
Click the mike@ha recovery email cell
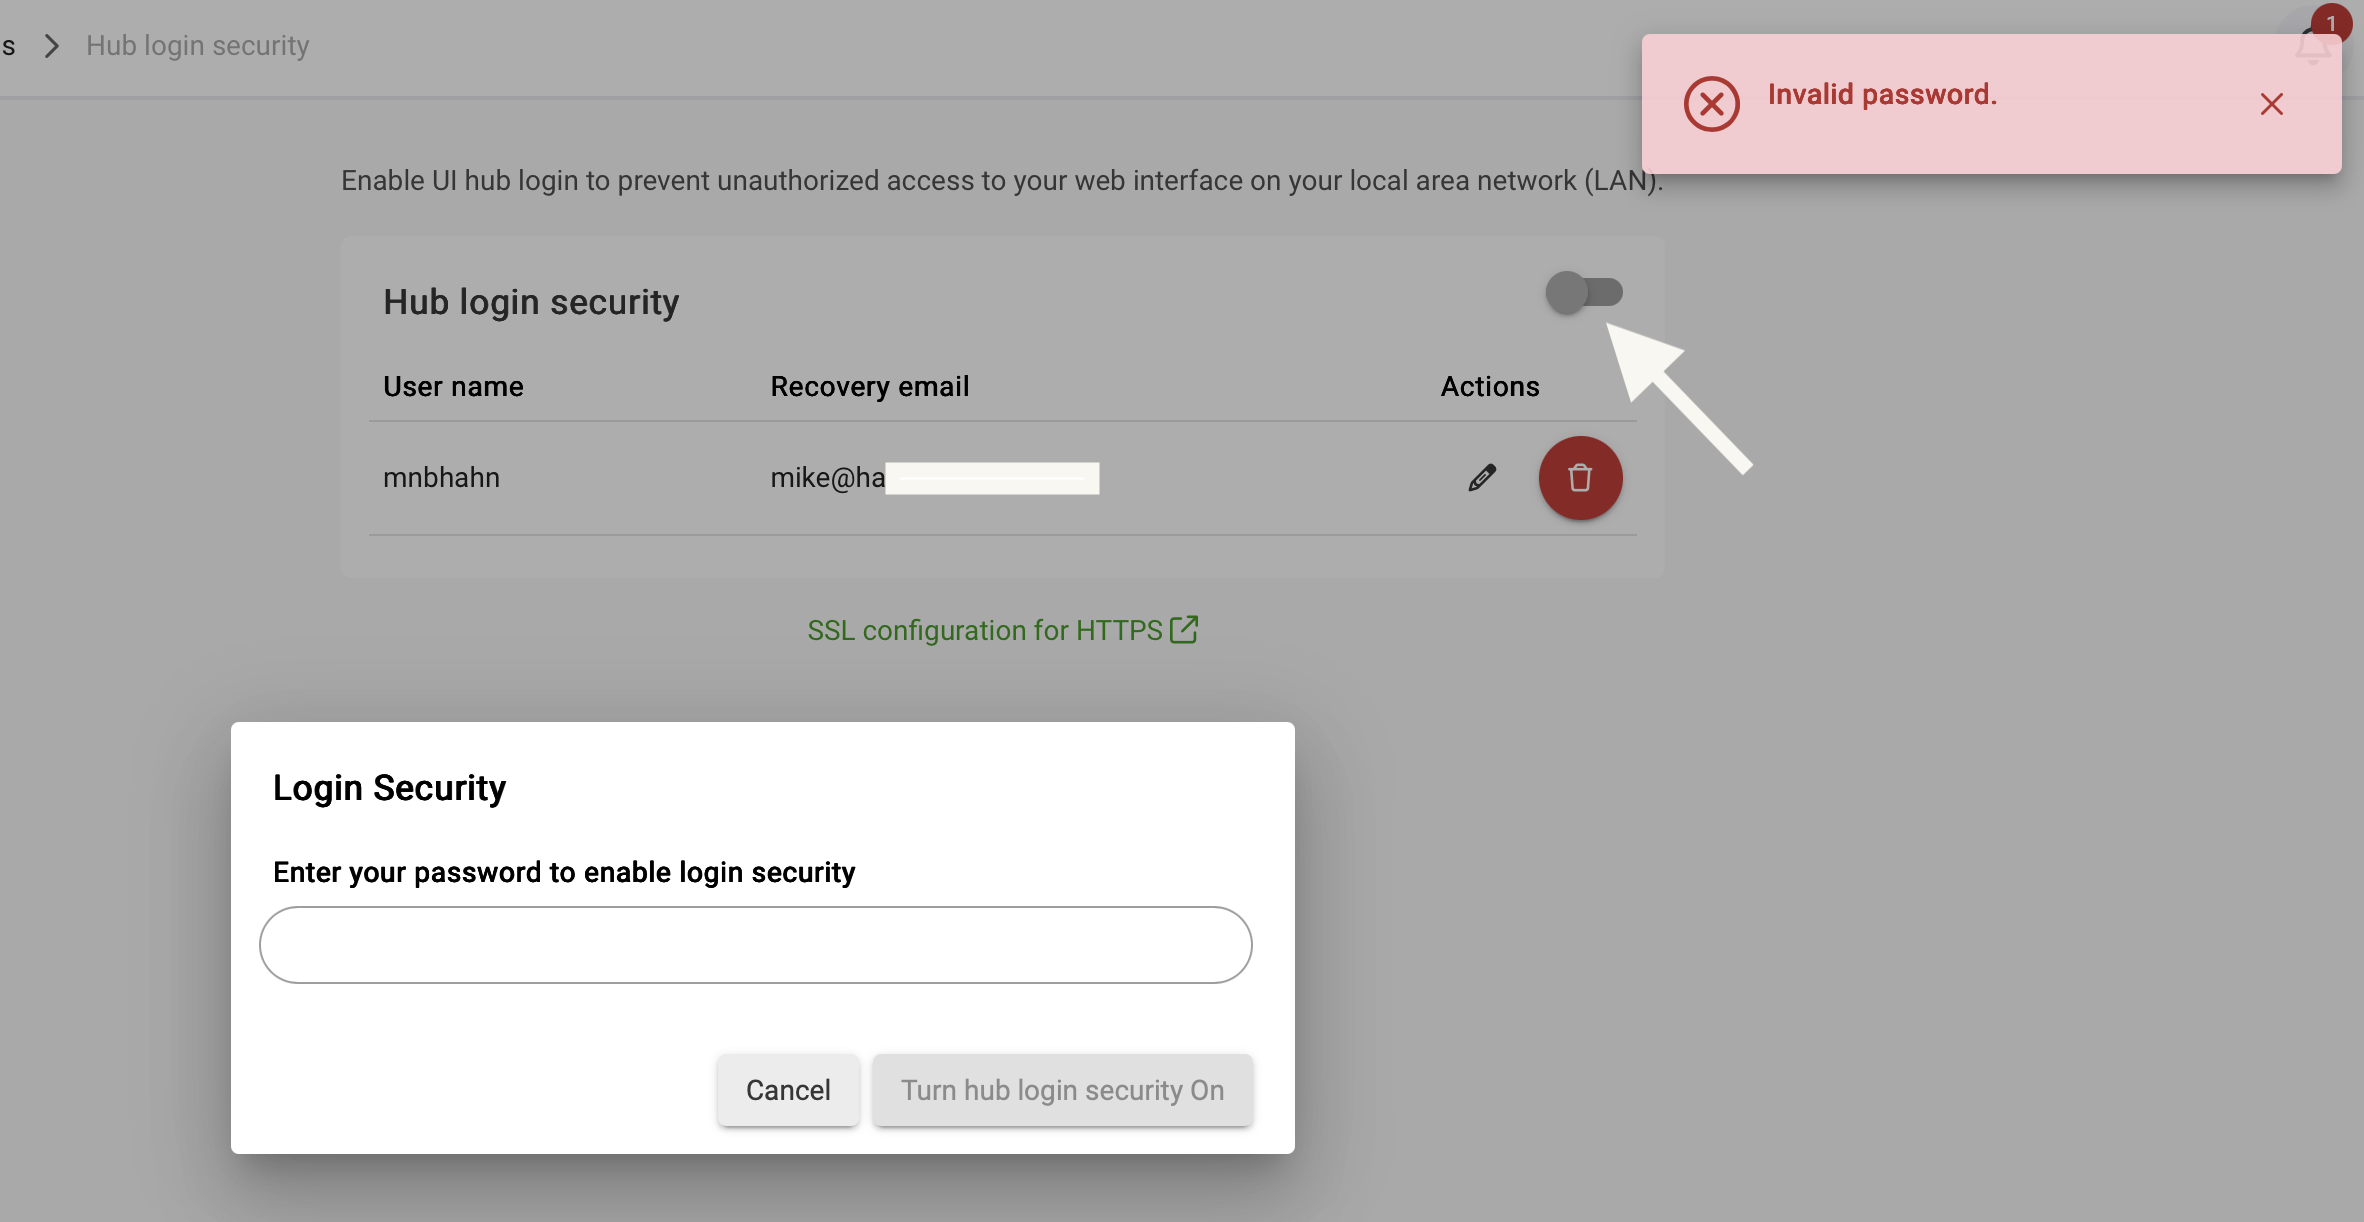pos(827,478)
